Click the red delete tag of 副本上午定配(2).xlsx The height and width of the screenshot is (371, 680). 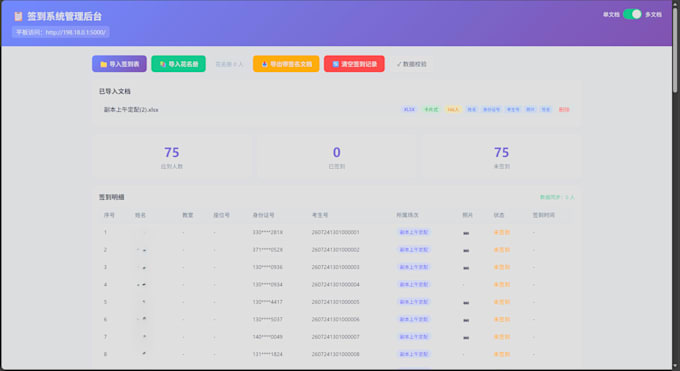[564, 110]
